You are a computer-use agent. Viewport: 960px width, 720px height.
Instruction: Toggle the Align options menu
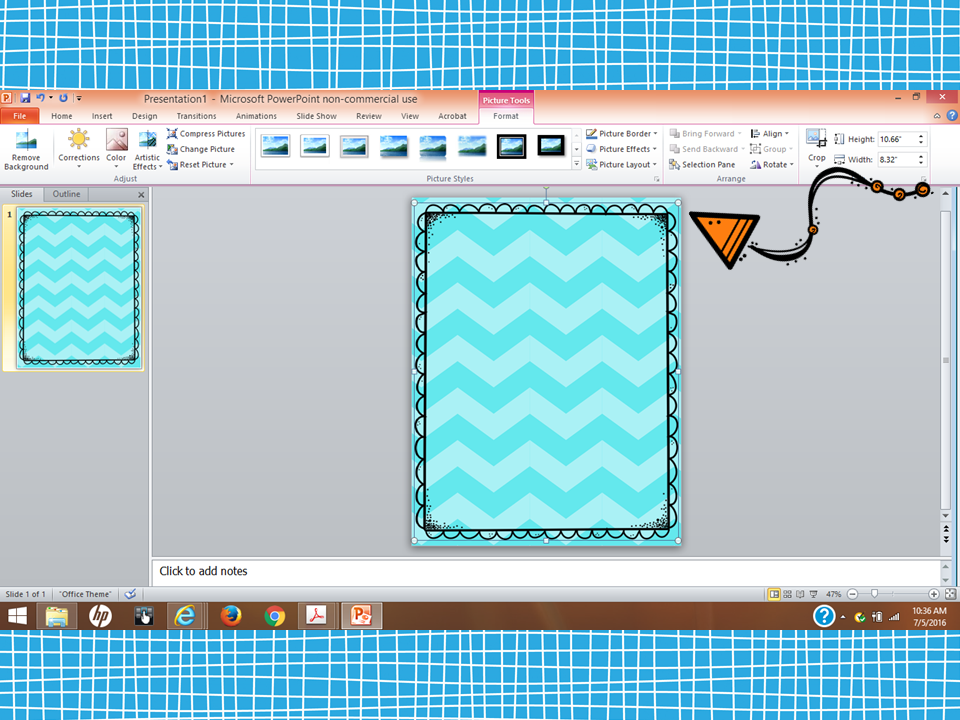(x=770, y=133)
